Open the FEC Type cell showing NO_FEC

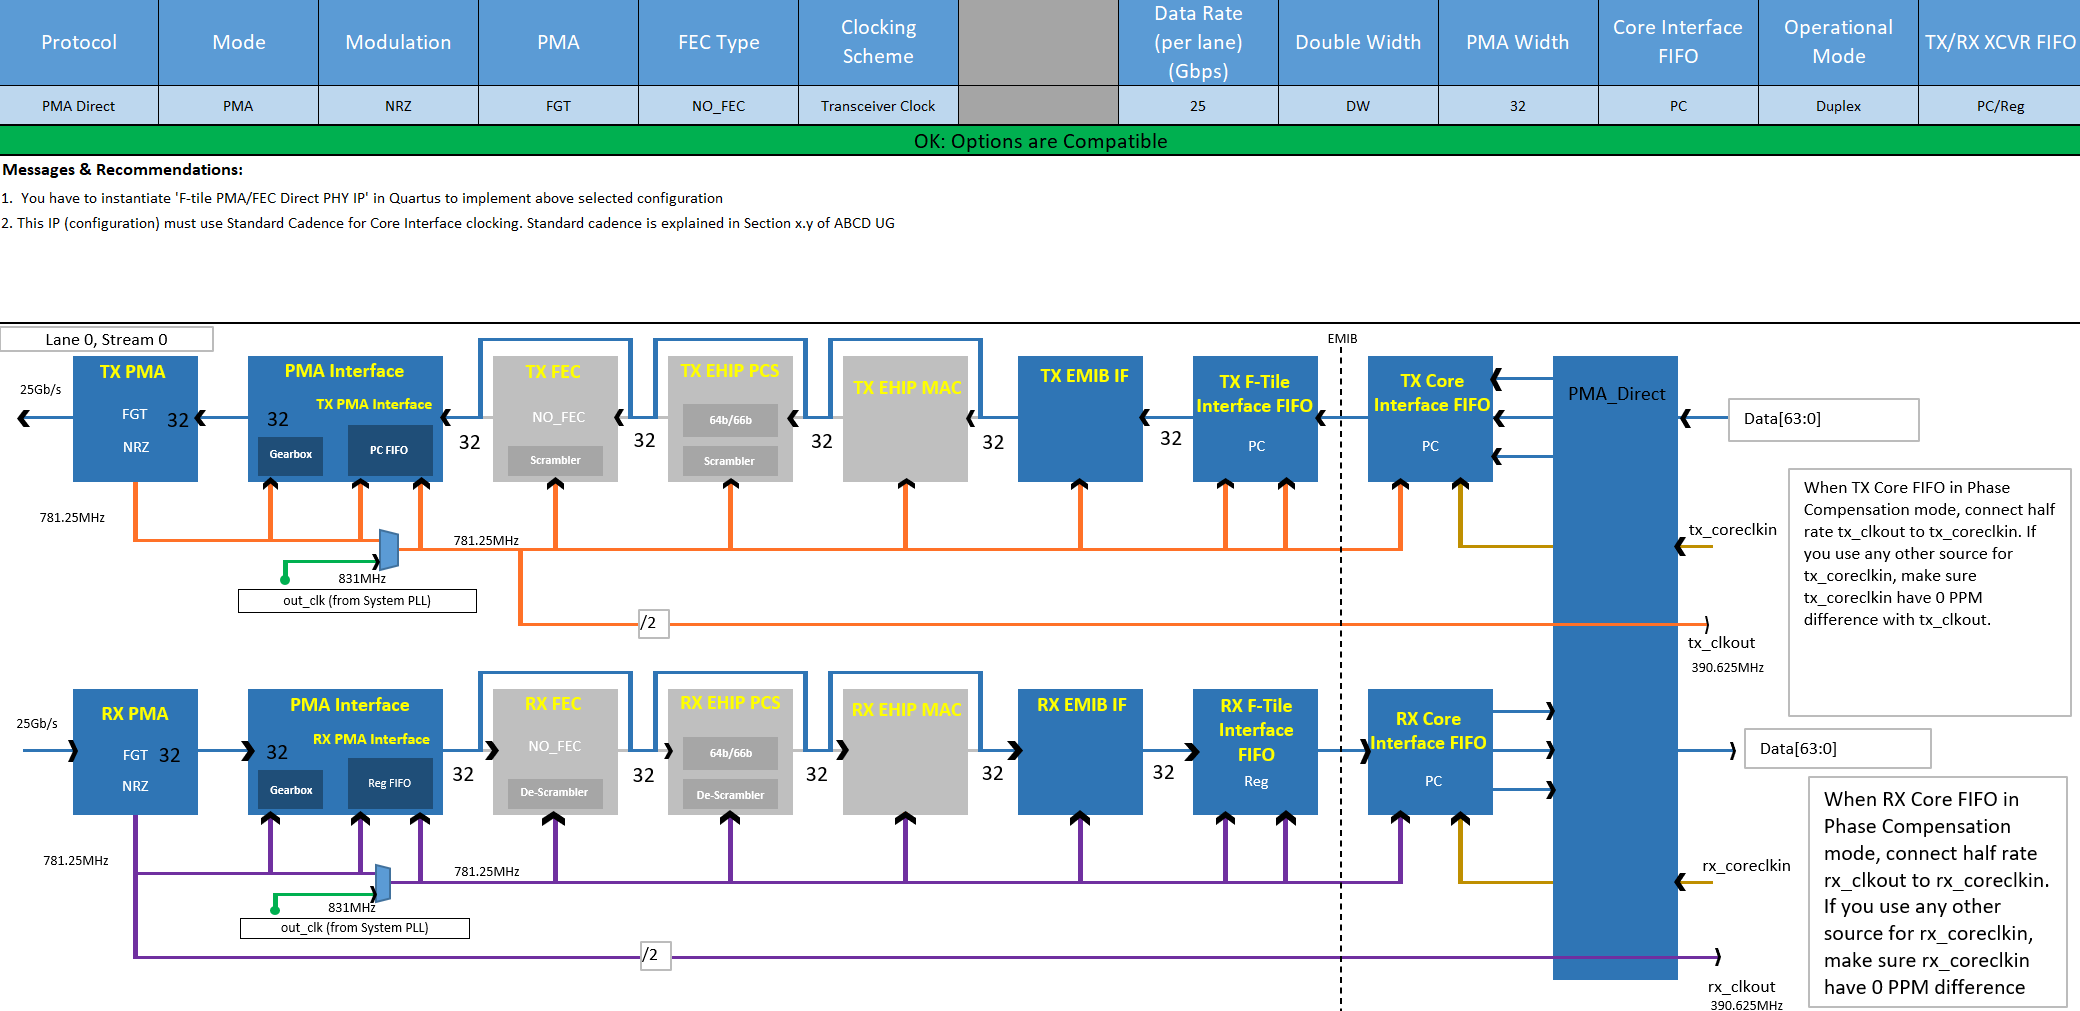pyautogui.click(x=718, y=106)
